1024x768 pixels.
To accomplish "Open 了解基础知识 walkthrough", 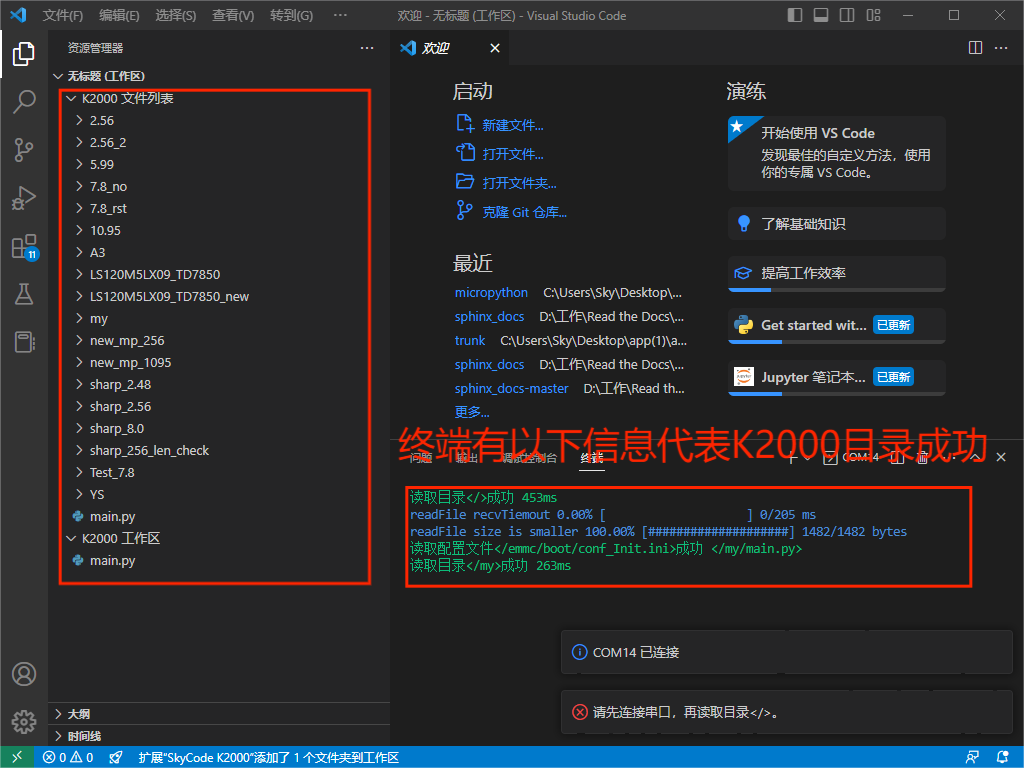I will tap(837, 223).
